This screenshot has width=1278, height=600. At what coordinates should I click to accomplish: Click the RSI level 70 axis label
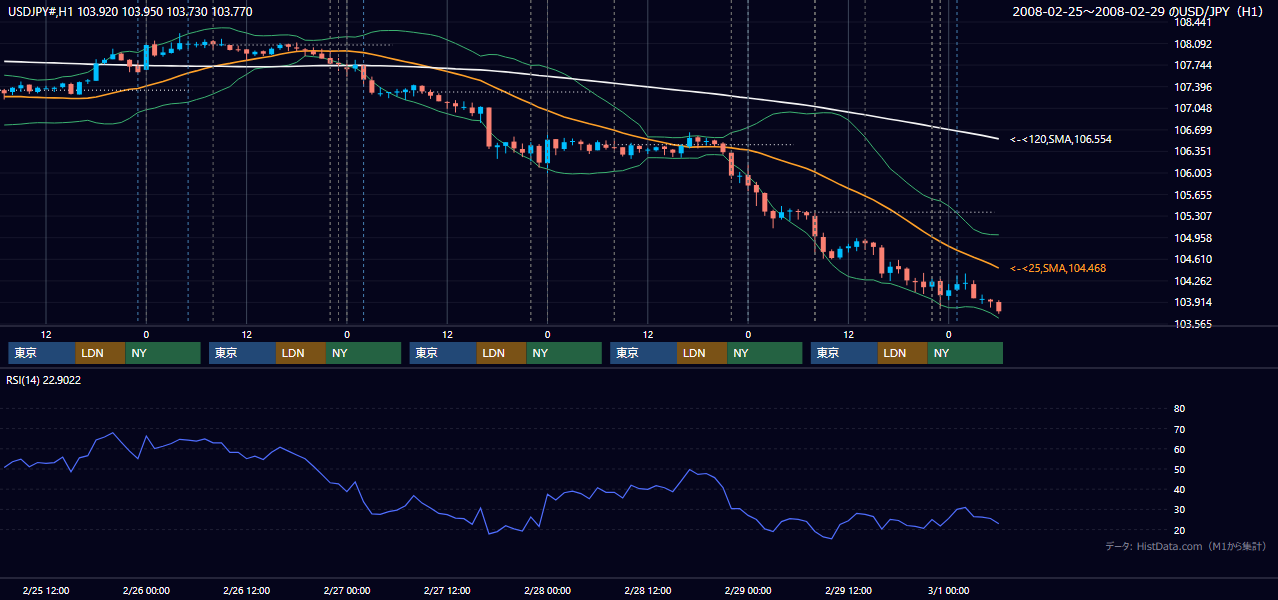point(1179,429)
